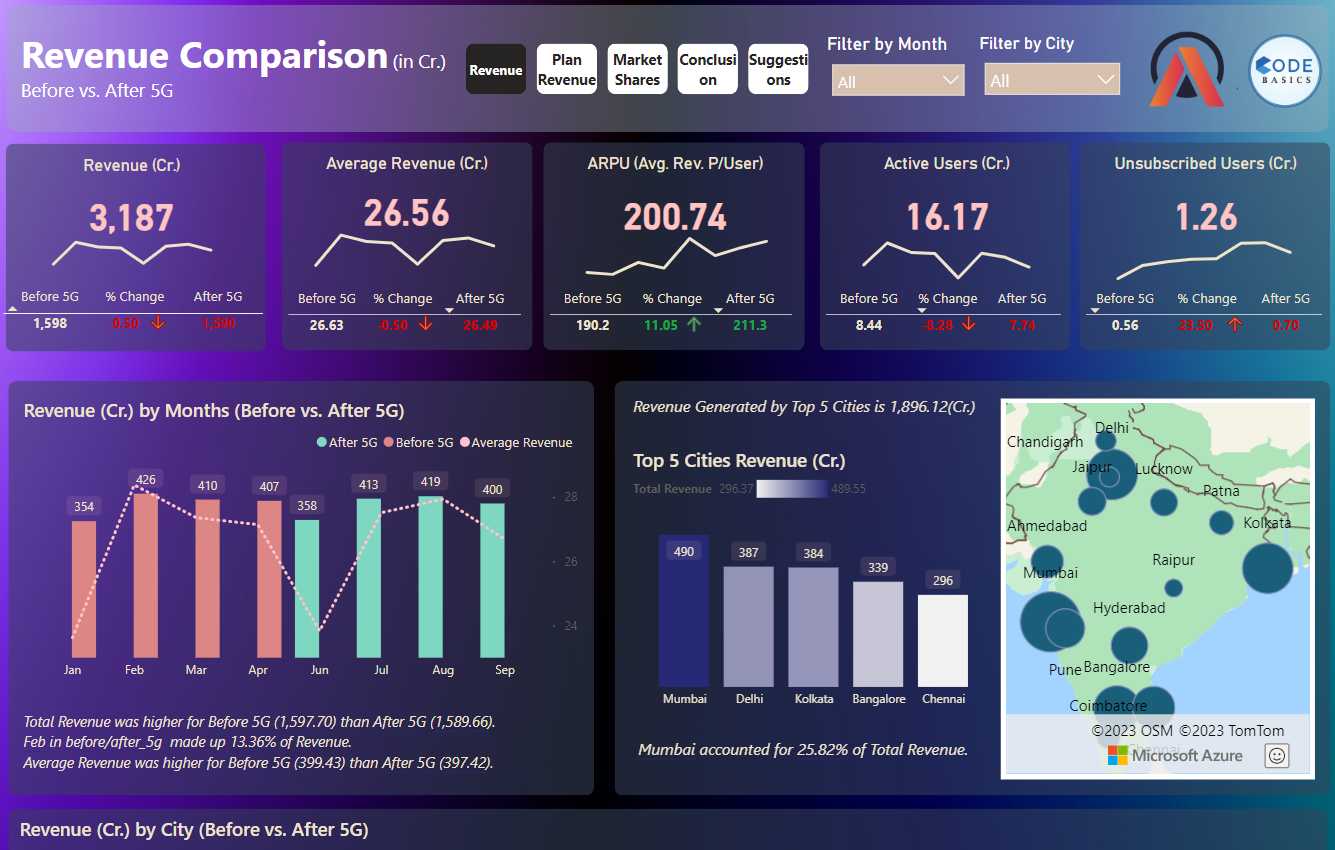The height and width of the screenshot is (850, 1335).
Task: Open the Suggestions page button
Action: coord(778,70)
